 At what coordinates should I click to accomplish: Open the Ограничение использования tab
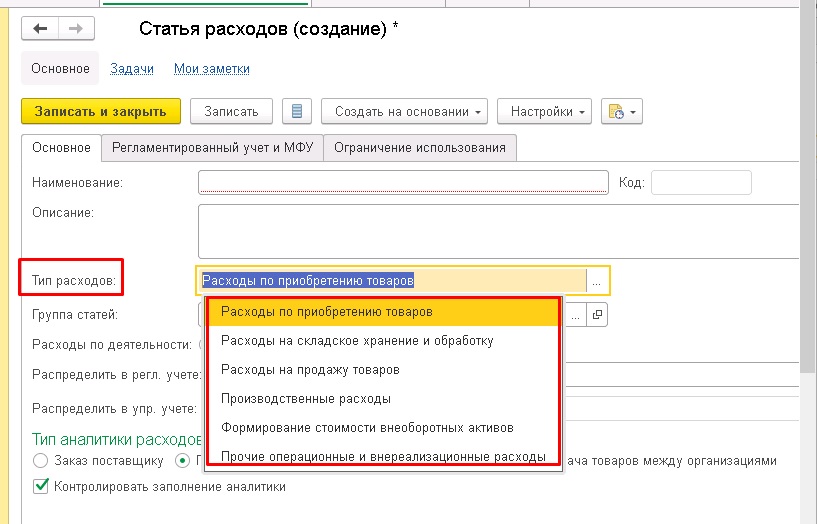click(x=420, y=148)
